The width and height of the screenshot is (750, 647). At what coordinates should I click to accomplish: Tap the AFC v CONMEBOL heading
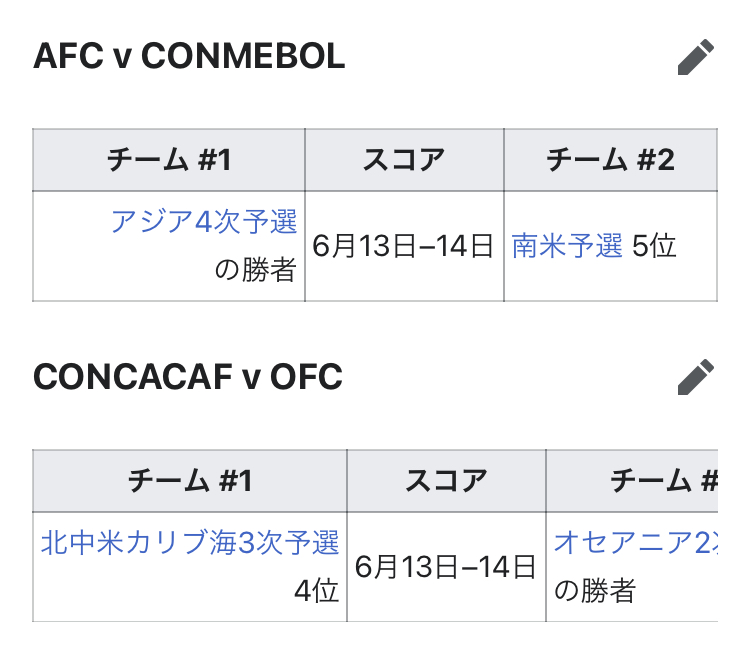189,57
